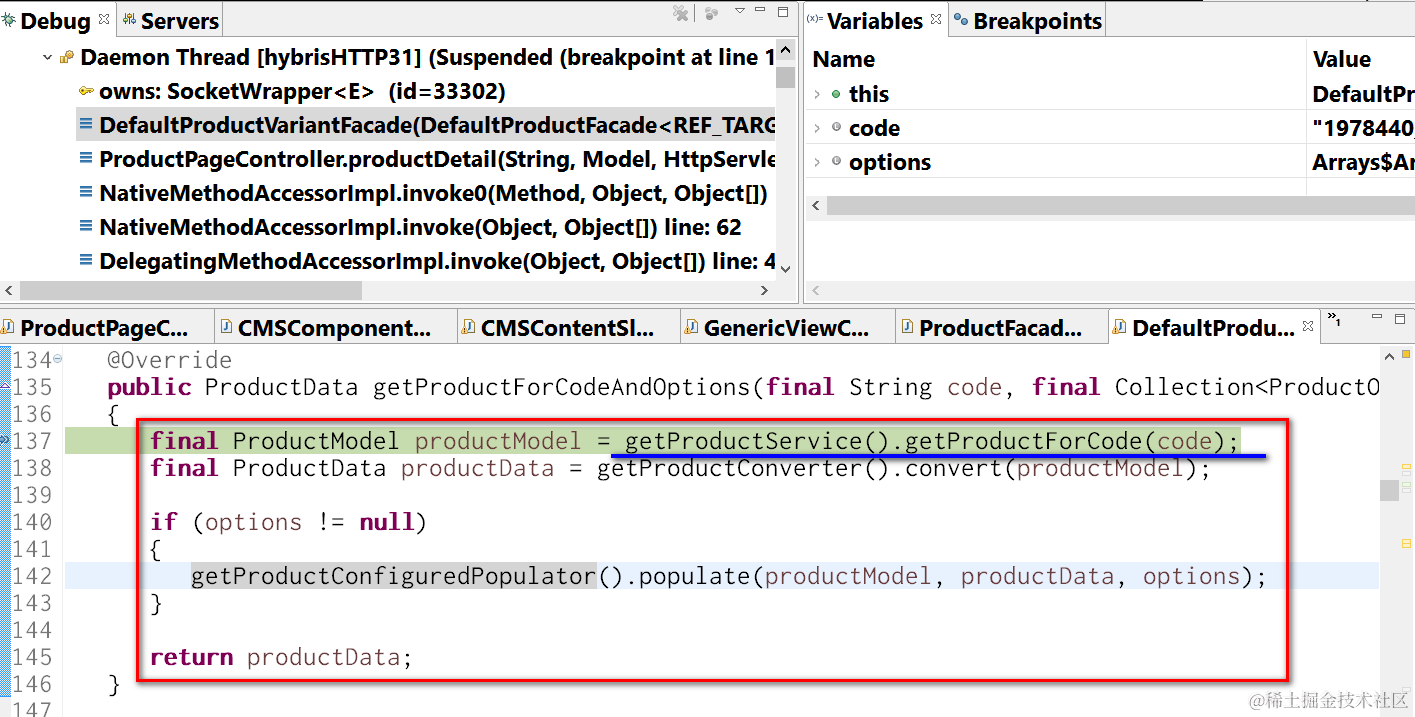Viewport: 1415px width, 717px height.
Task: Open the Debug view menu dropdown arrow
Action: (740, 11)
